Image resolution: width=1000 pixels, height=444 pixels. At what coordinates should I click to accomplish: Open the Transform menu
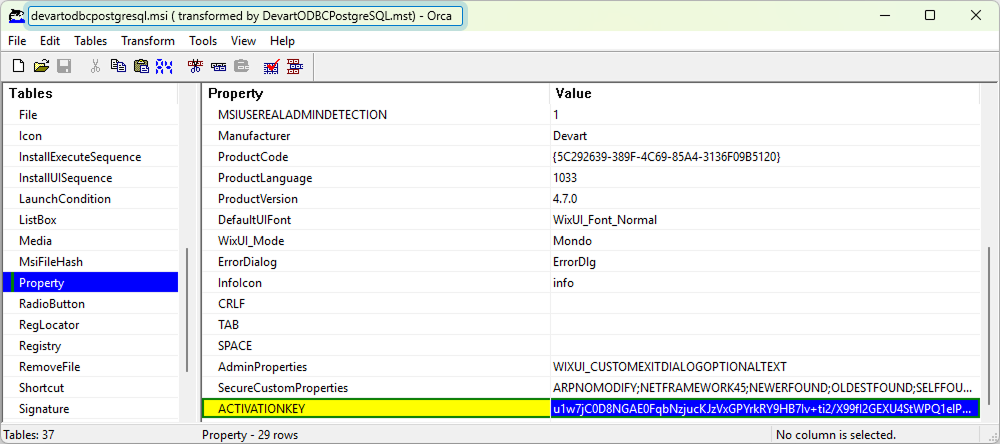click(x=148, y=41)
